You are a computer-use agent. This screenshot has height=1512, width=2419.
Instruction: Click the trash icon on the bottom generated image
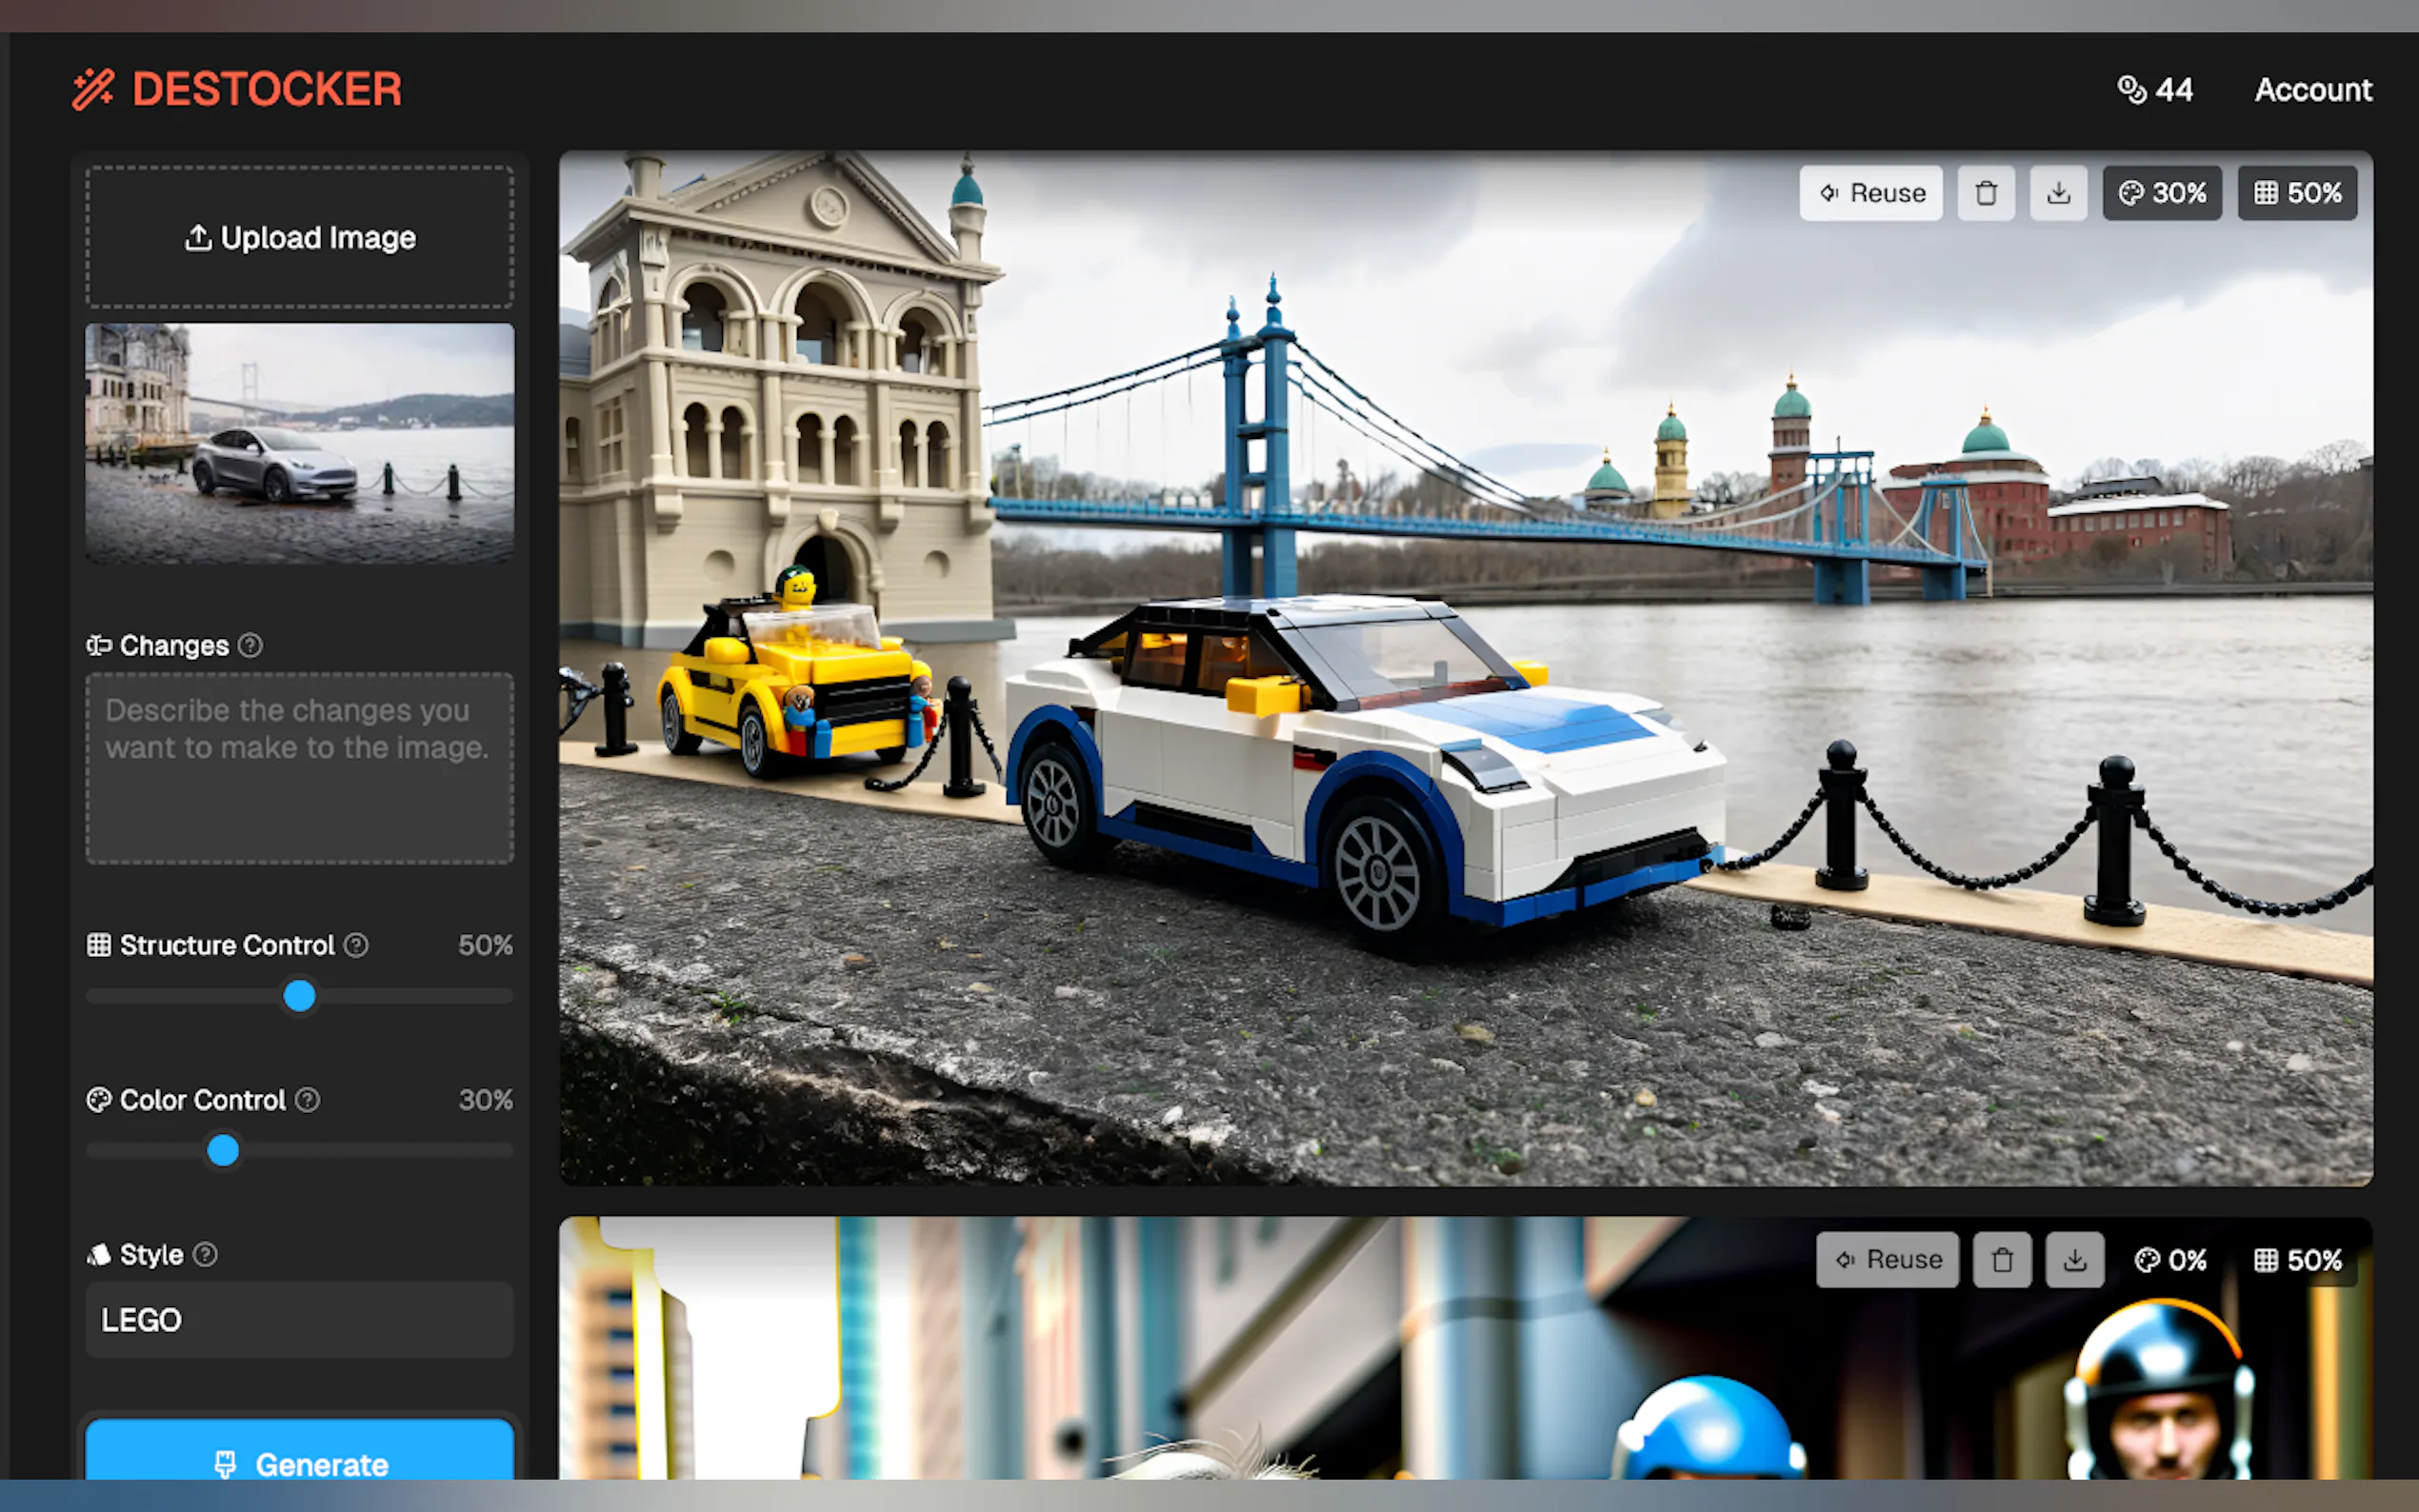[2002, 1259]
